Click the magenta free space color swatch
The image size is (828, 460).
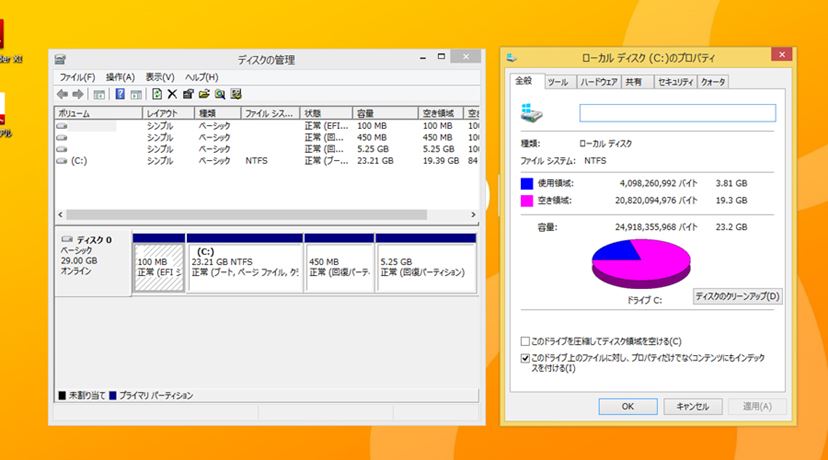pos(526,201)
